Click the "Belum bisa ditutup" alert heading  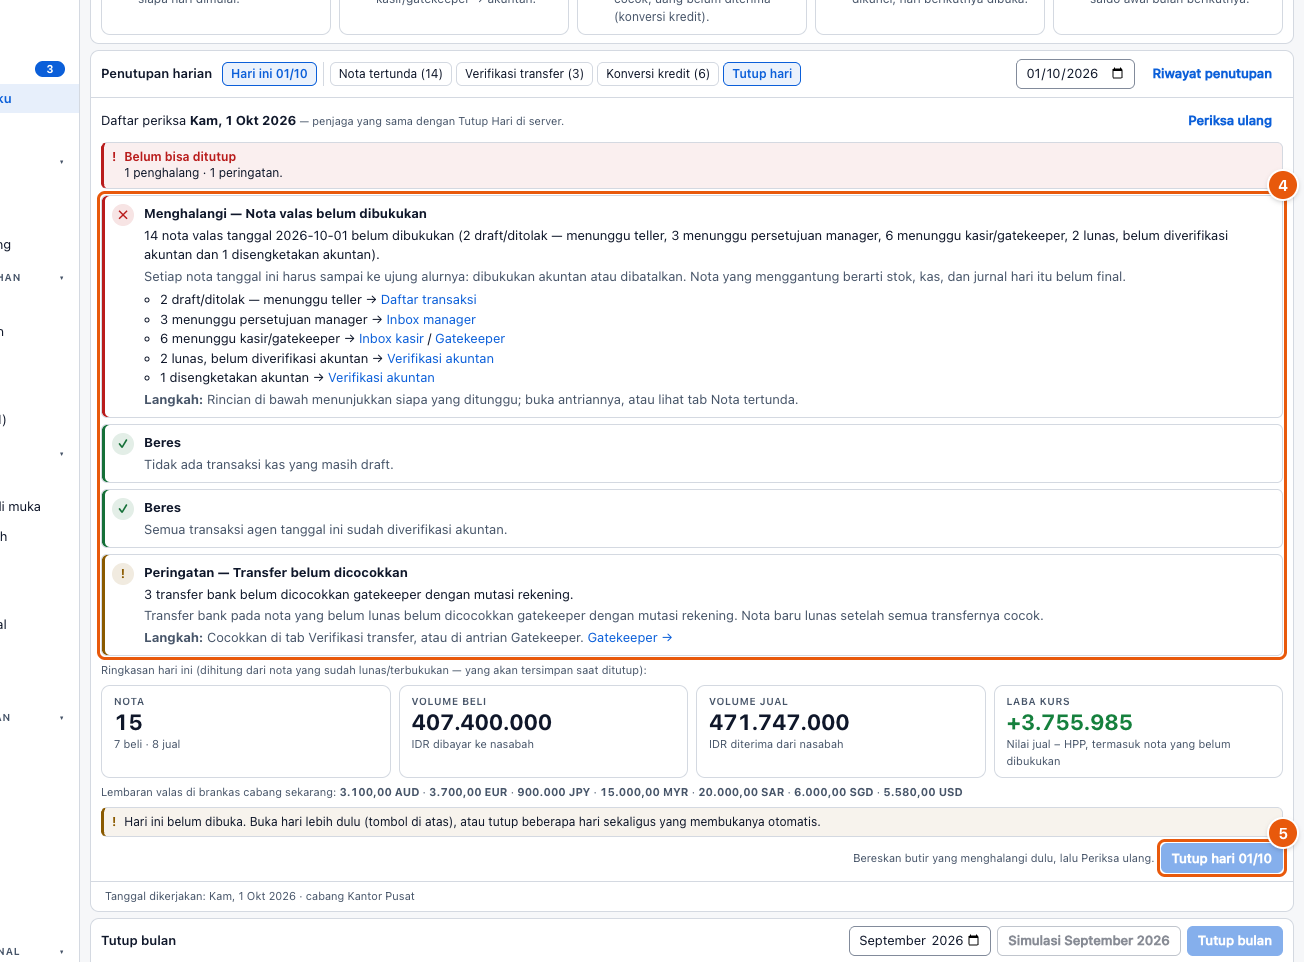pos(180,157)
